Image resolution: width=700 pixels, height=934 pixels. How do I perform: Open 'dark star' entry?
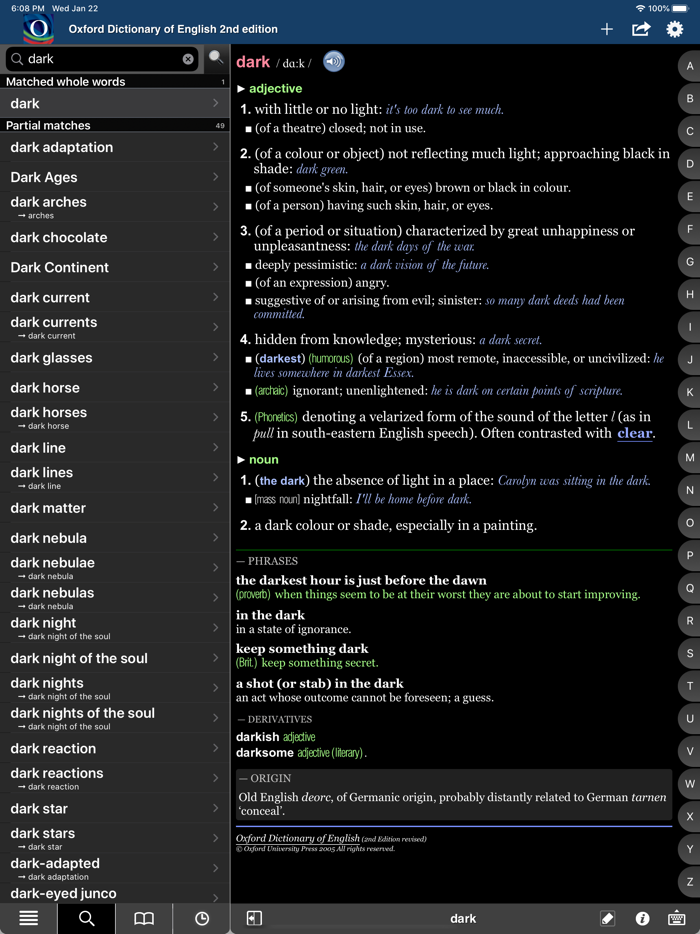tap(114, 809)
